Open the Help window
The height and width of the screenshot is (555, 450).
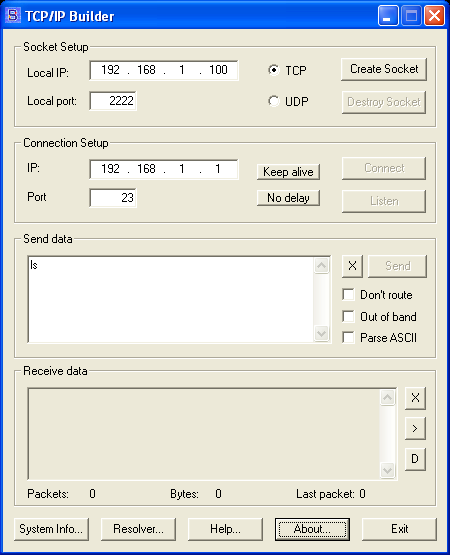tap(225, 529)
